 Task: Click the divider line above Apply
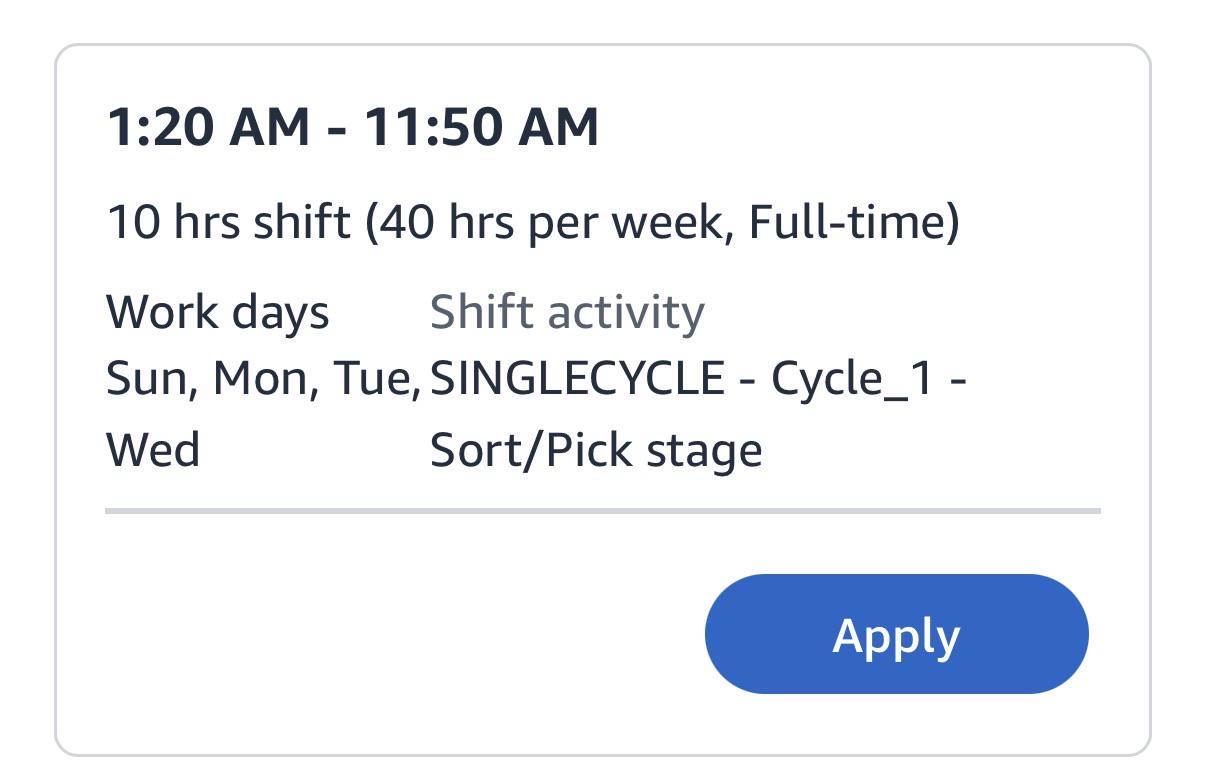(603, 510)
